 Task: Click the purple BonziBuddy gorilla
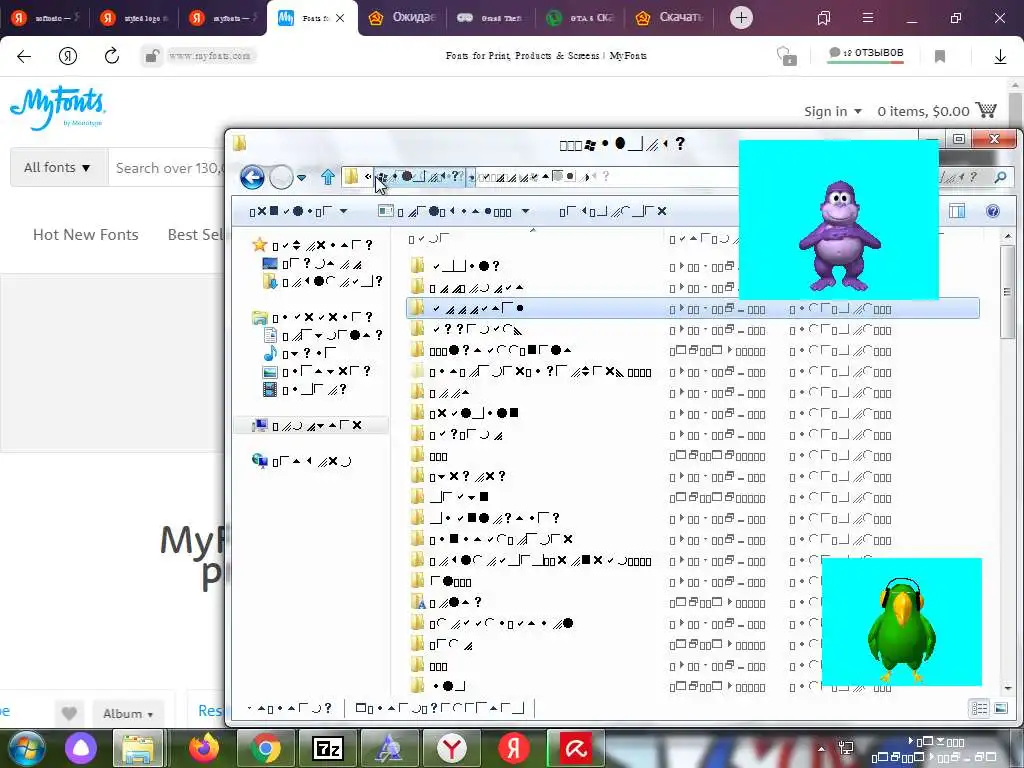[x=840, y=236]
